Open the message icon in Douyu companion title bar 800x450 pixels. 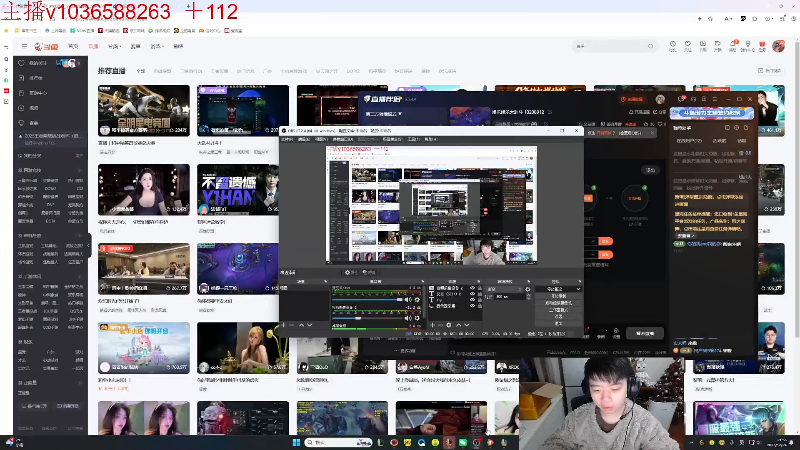pyautogui.click(x=681, y=99)
